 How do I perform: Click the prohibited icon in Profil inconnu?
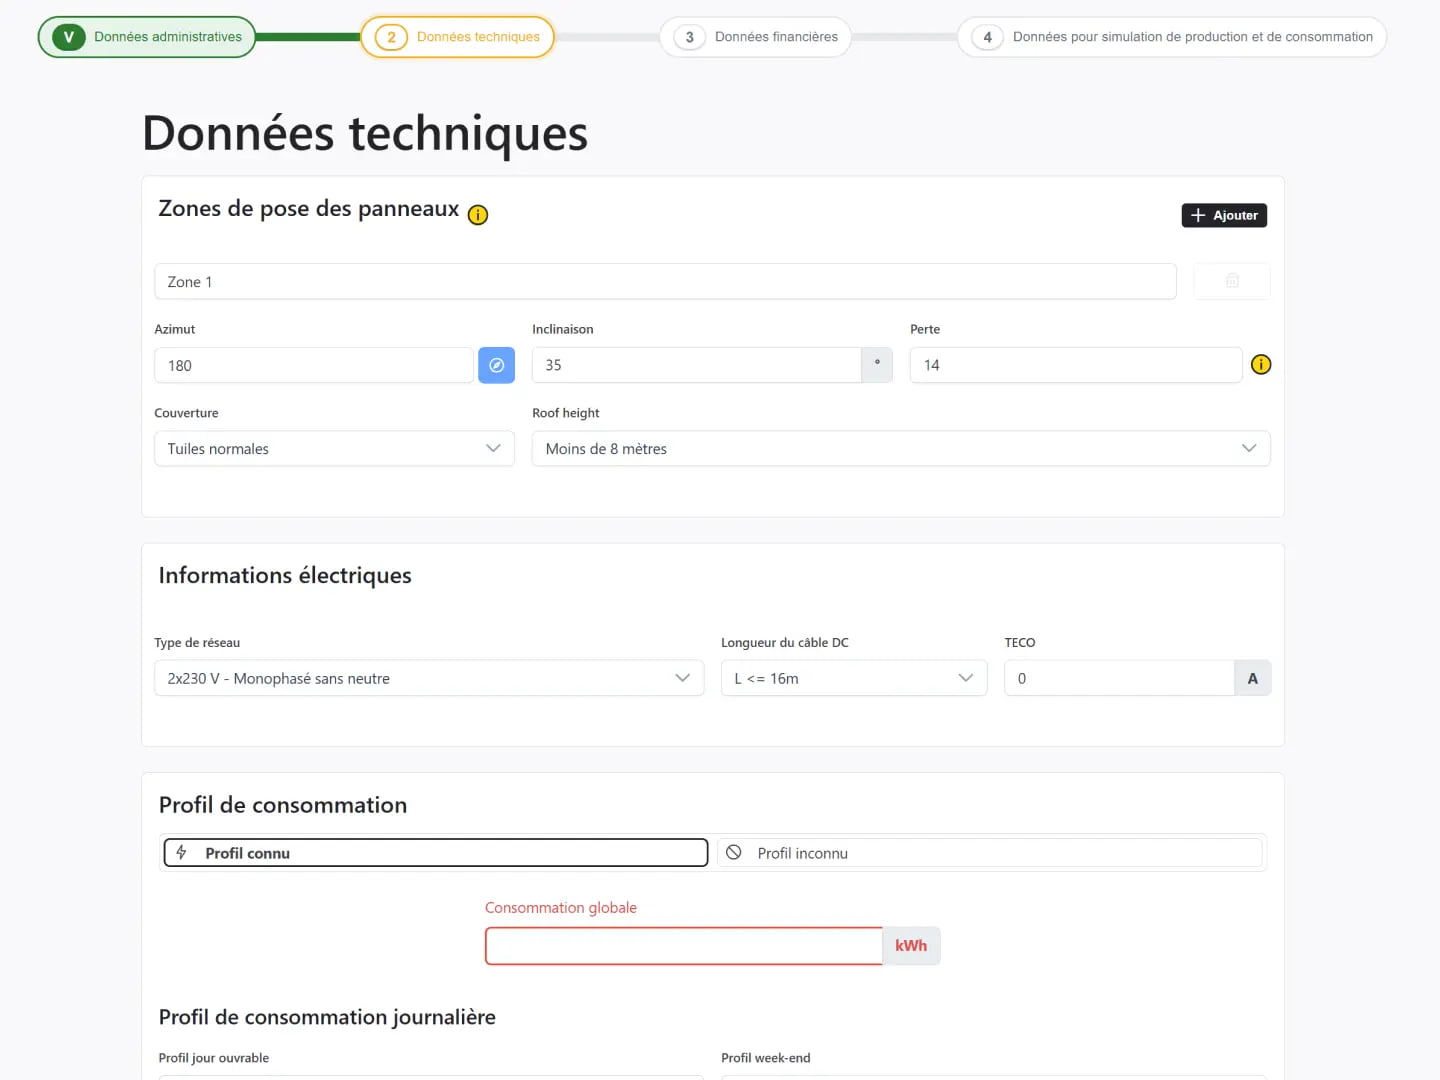click(x=734, y=853)
